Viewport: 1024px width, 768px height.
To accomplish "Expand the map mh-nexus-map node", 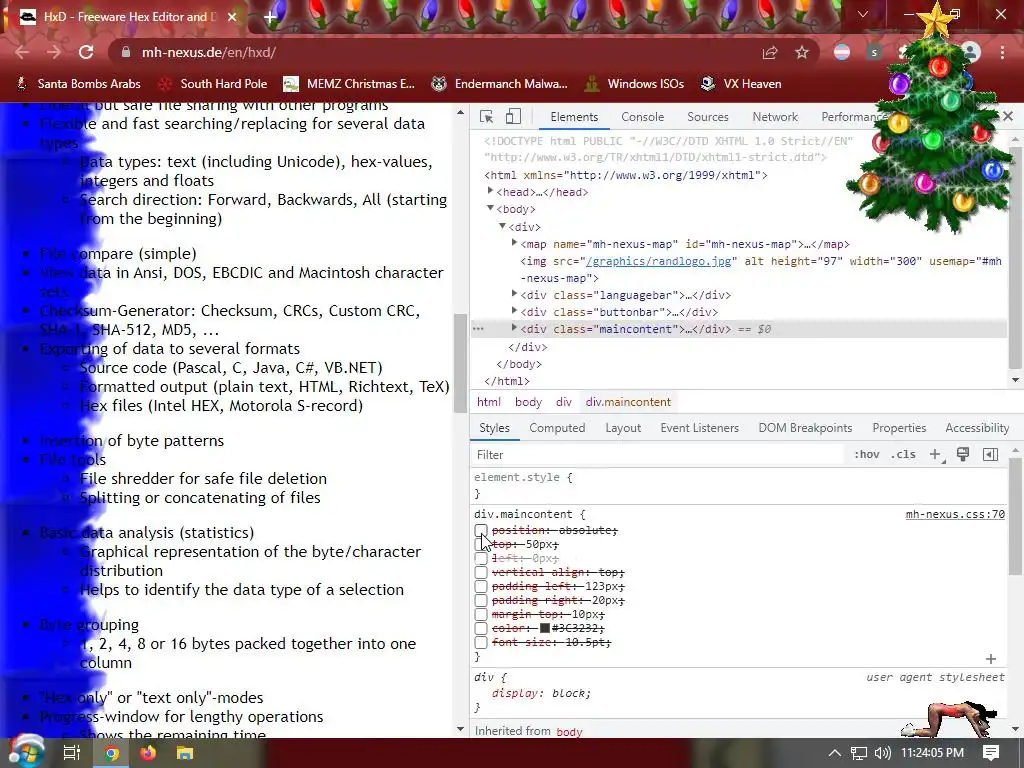I will pos(515,243).
